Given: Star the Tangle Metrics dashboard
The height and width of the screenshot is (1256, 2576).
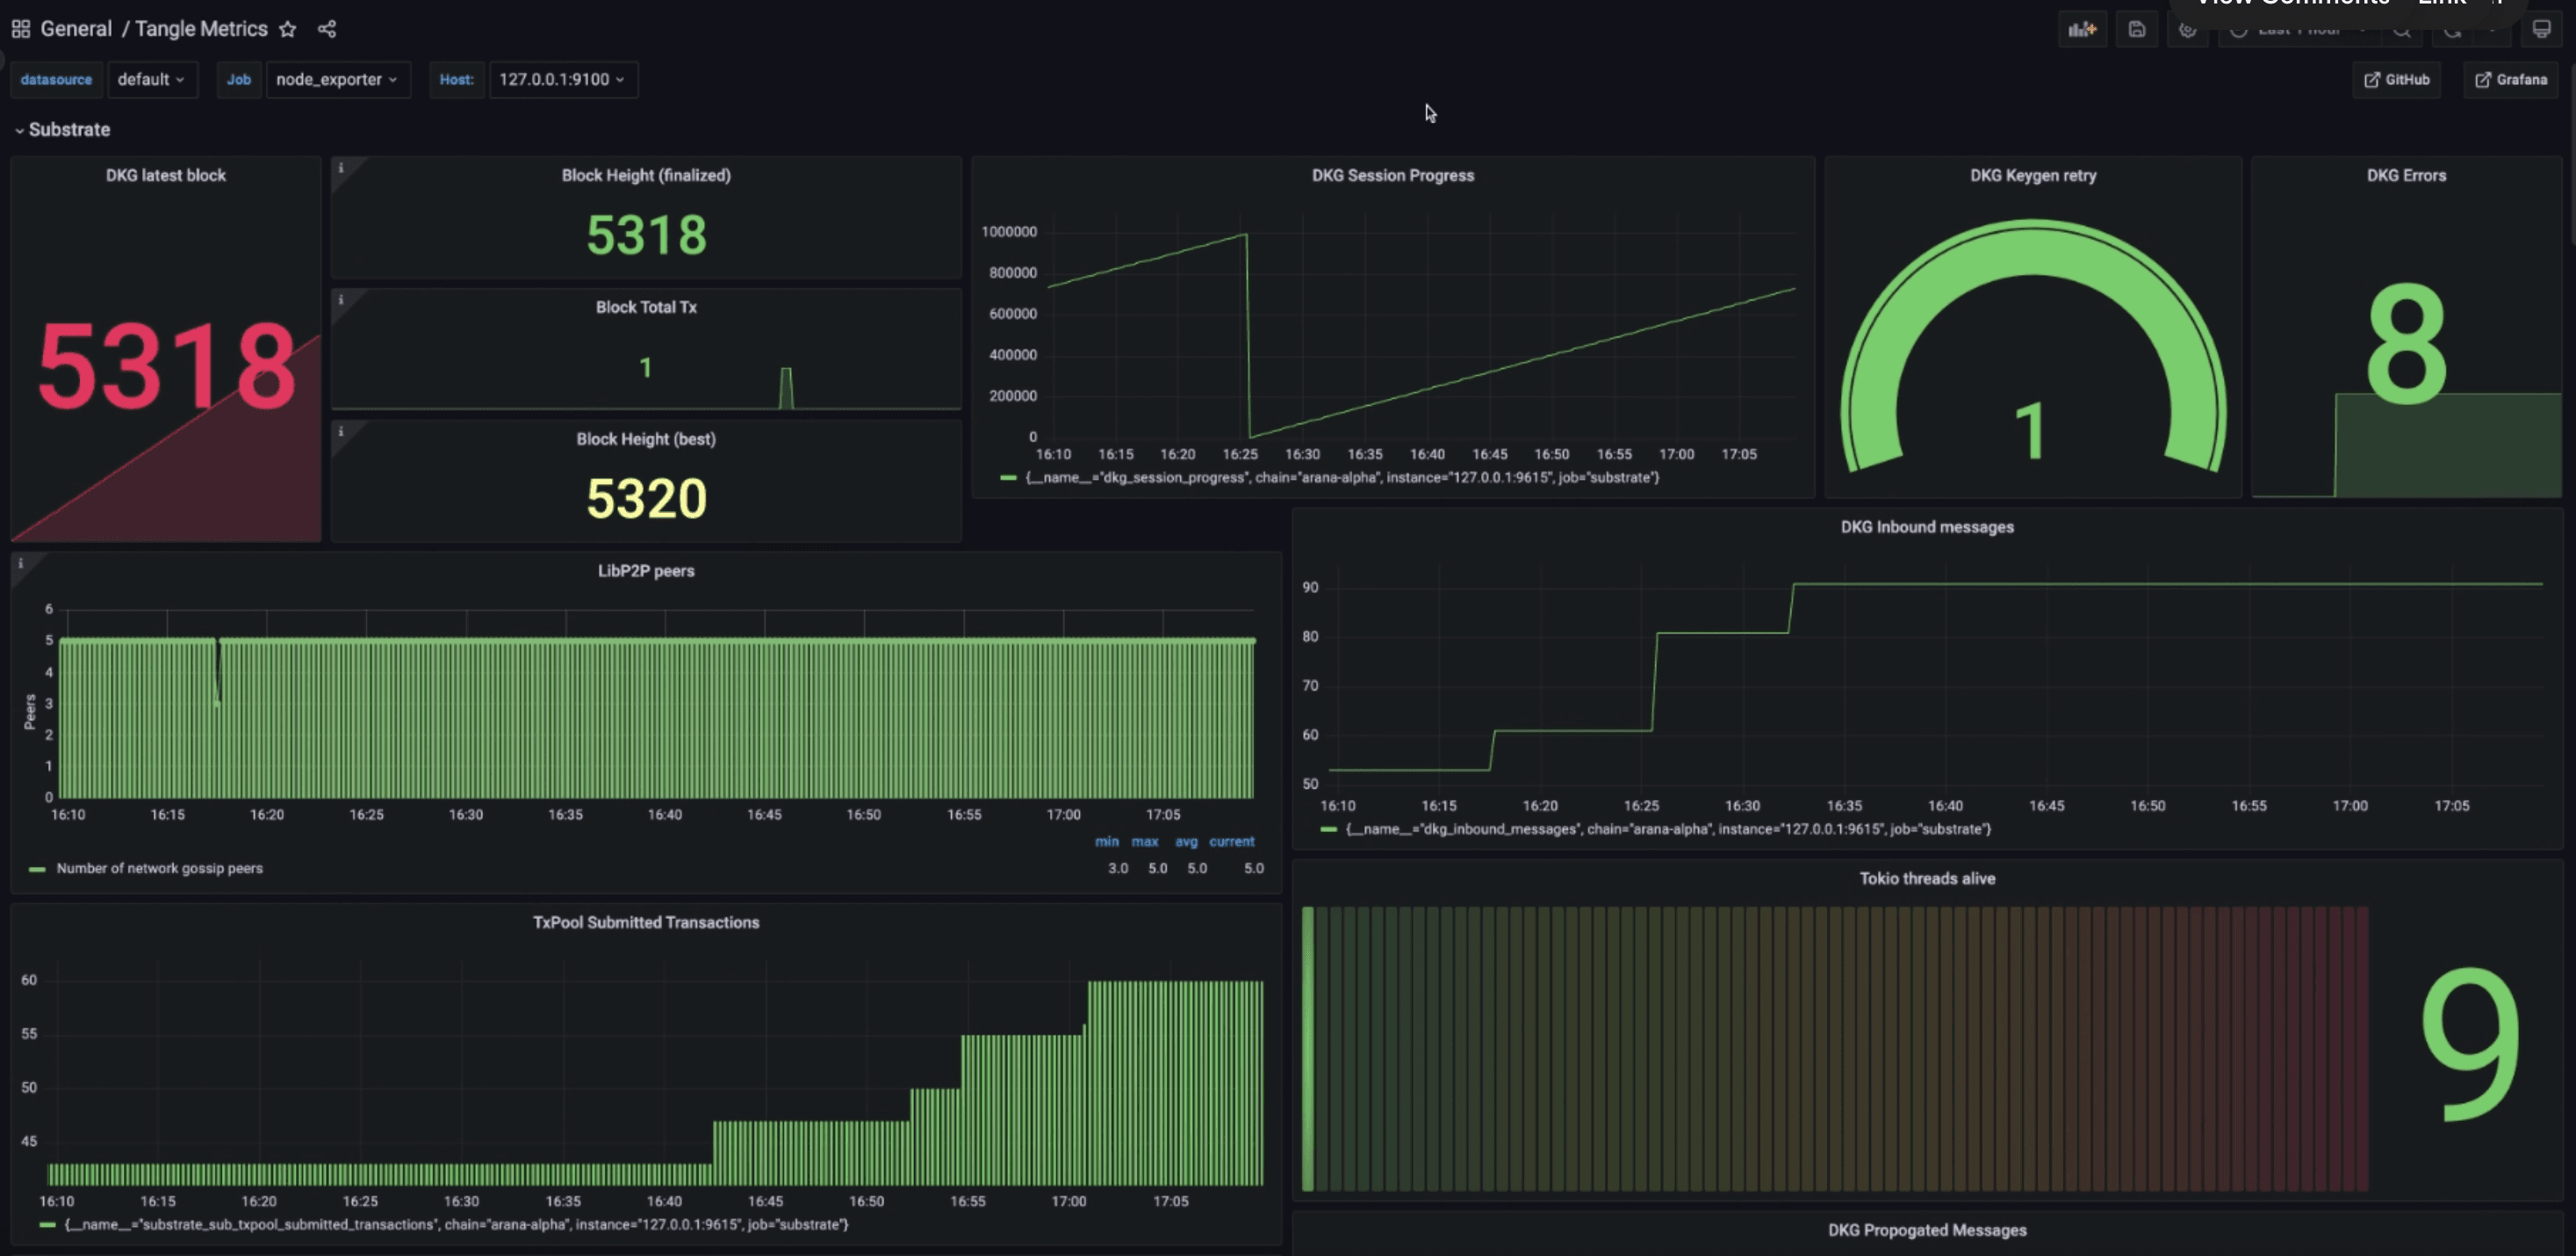Looking at the screenshot, I should pyautogui.click(x=288, y=29).
